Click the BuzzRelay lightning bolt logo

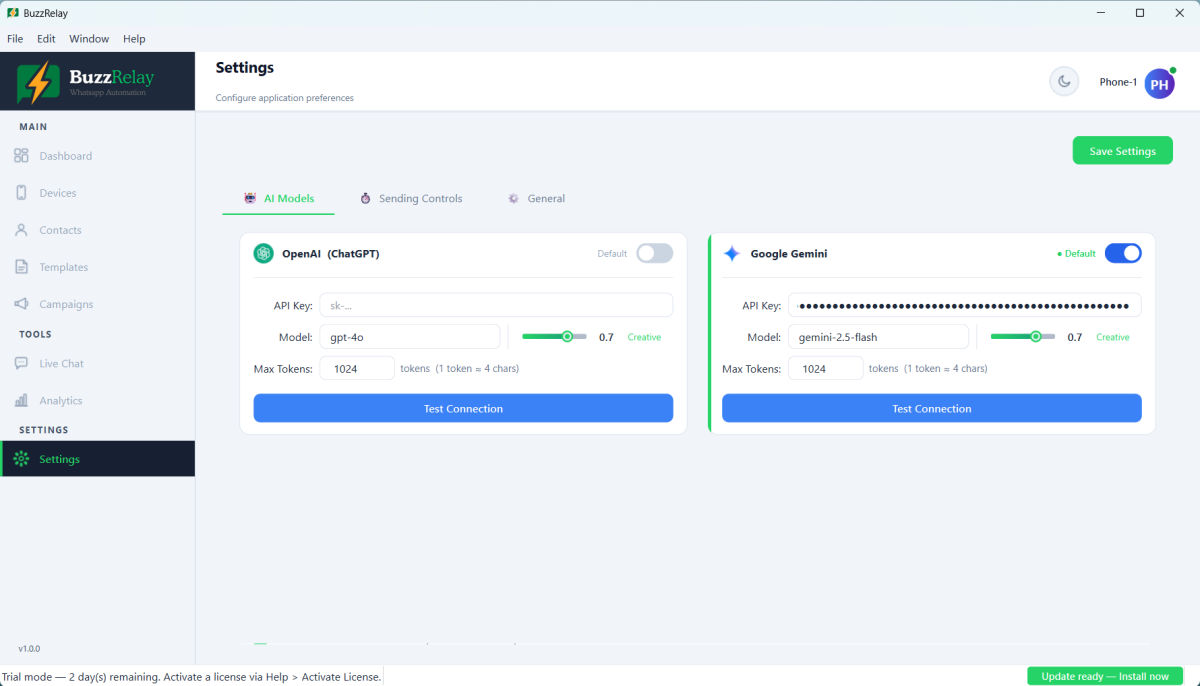[38, 82]
